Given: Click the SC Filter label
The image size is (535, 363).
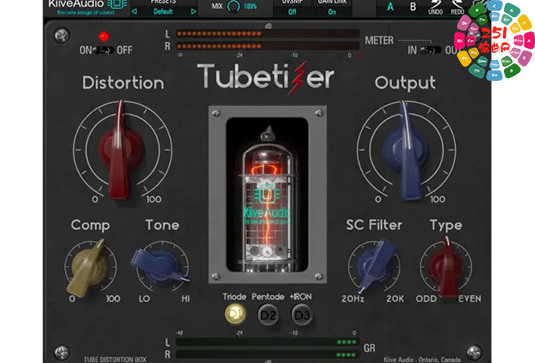Looking at the screenshot, I should pos(374,225).
